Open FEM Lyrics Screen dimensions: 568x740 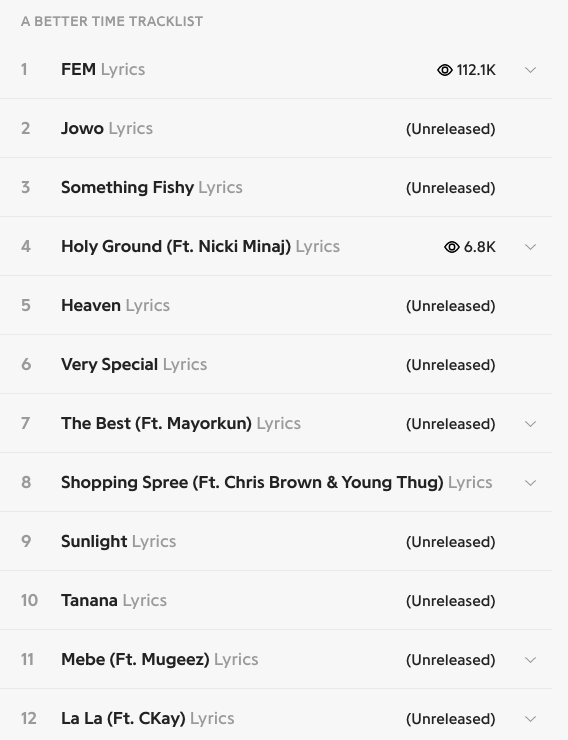103,69
